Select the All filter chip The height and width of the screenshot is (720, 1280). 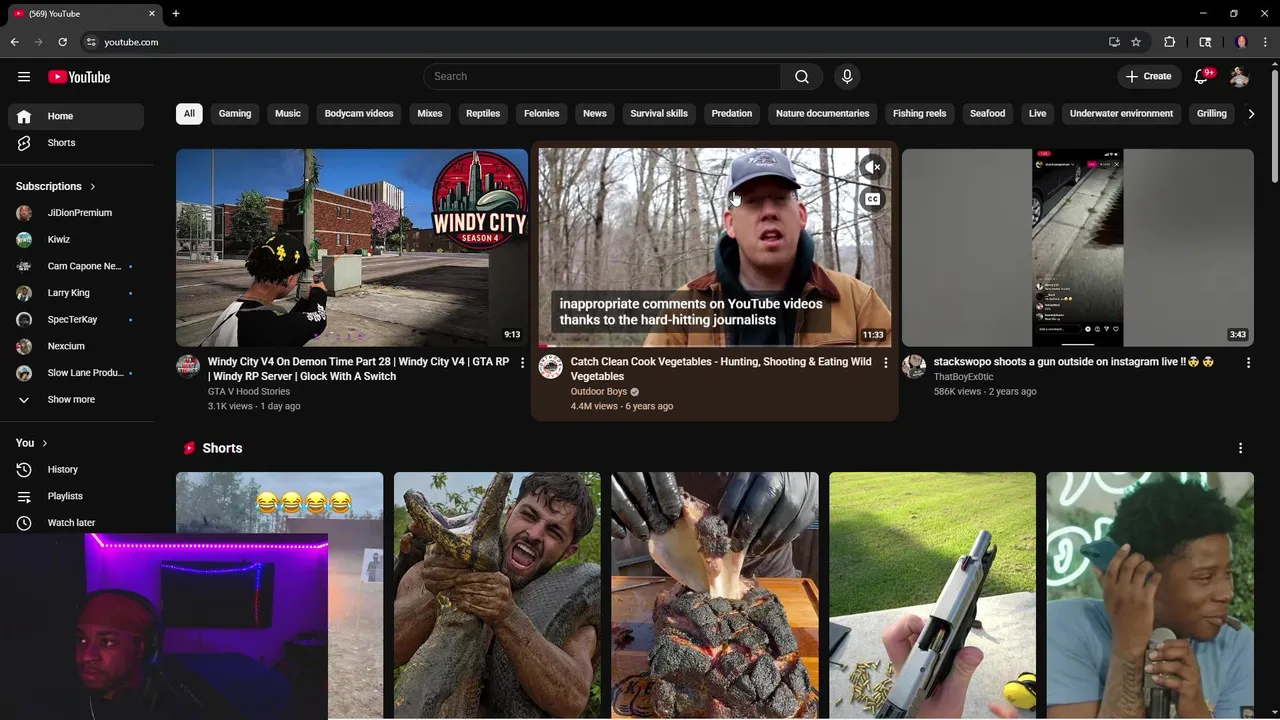(x=189, y=114)
